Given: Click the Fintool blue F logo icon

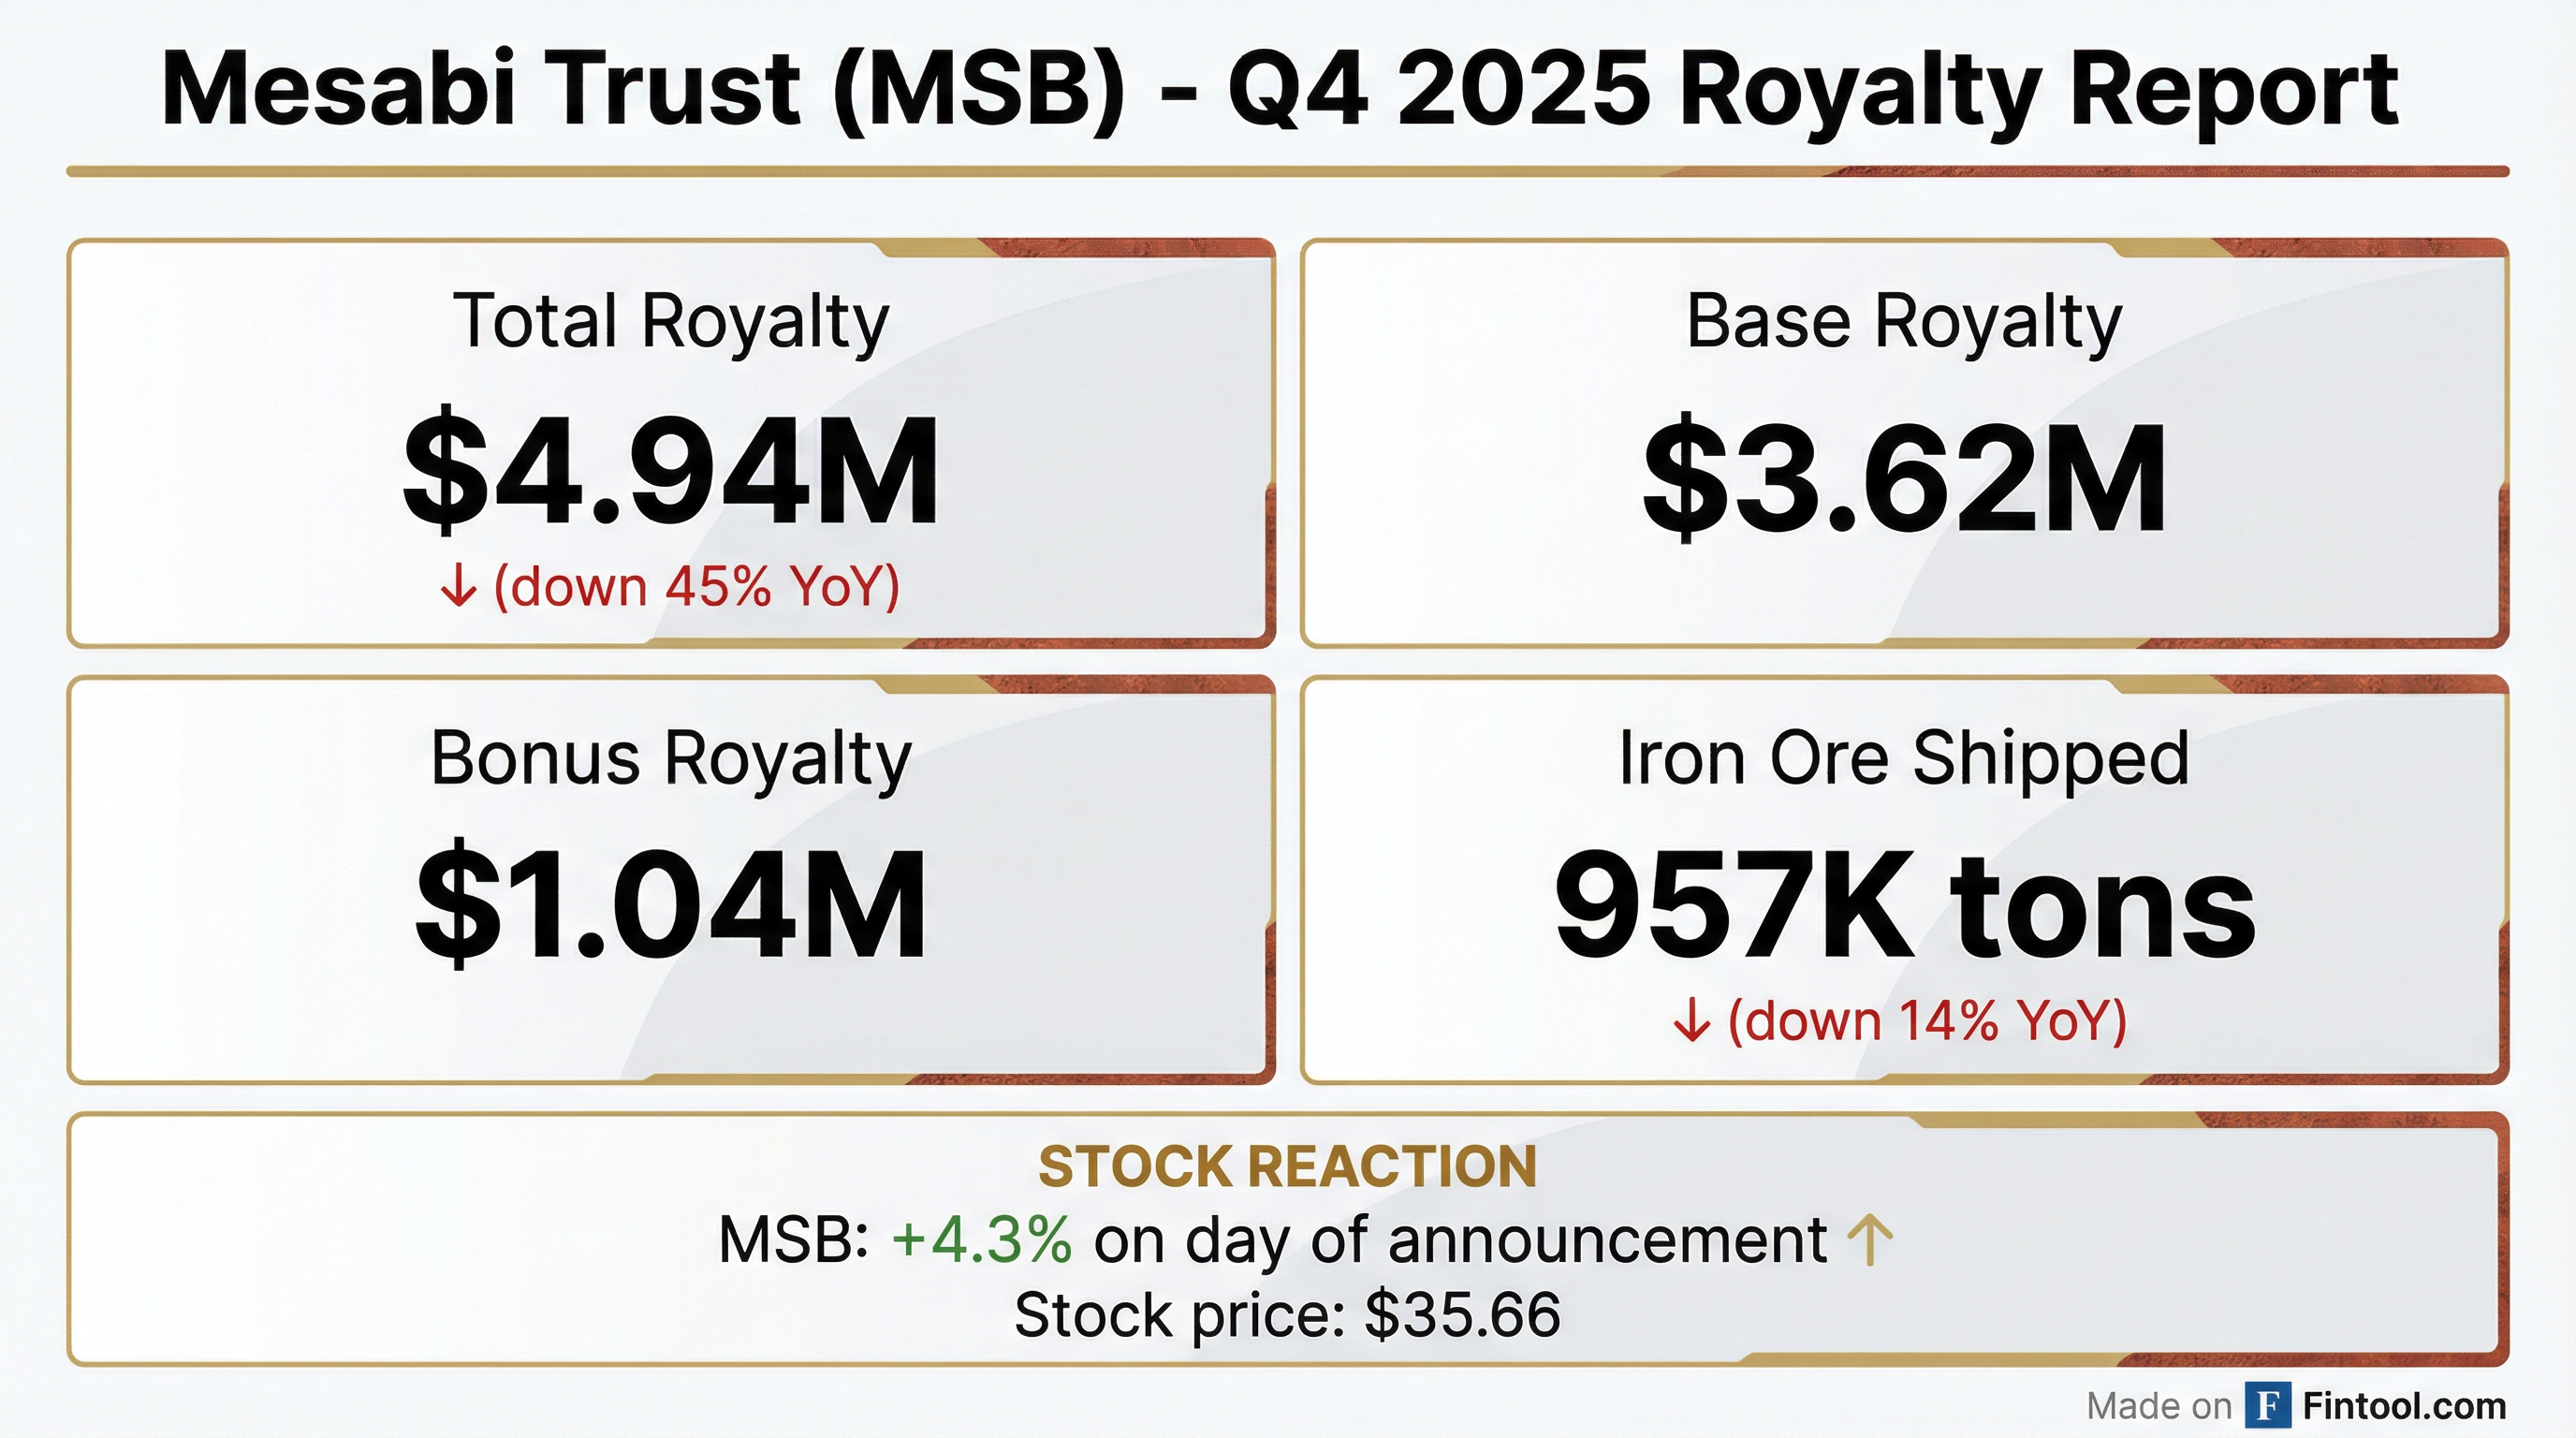Looking at the screenshot, I should [2267, 1406].
